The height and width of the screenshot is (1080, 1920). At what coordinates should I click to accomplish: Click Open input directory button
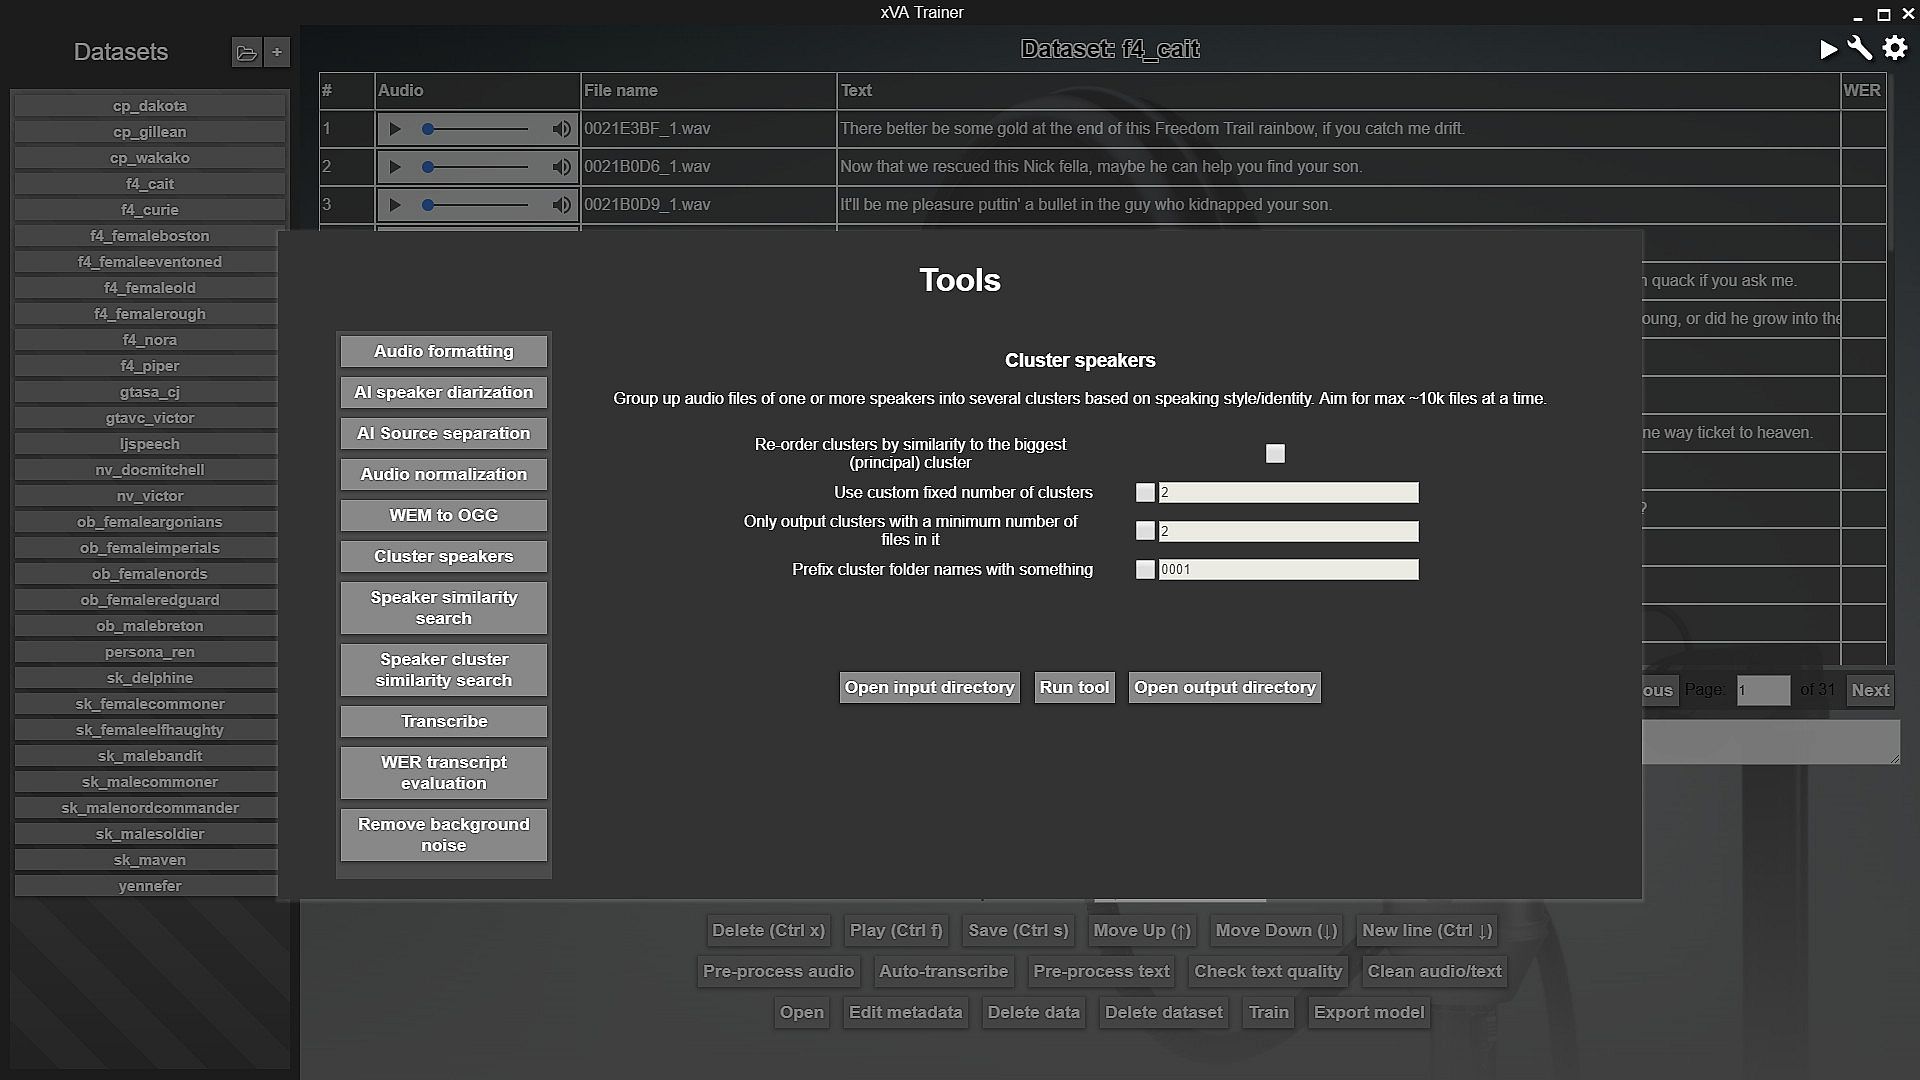point(929,687)
